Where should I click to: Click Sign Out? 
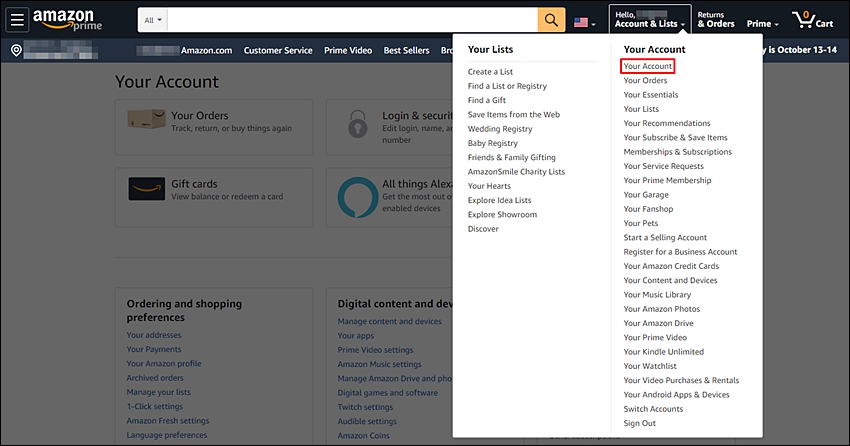tap(640, 423)
